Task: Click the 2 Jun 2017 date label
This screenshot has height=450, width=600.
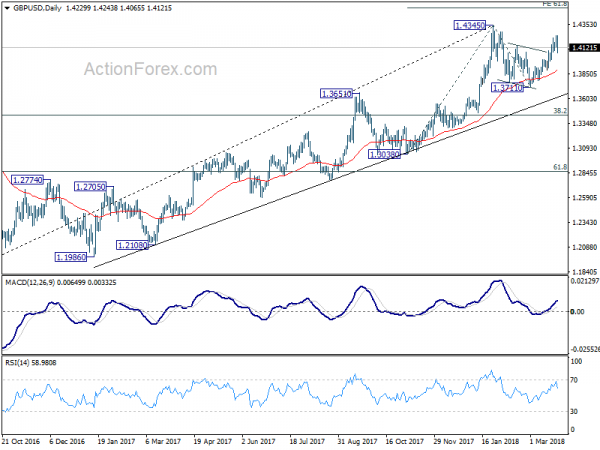Action: [259, 441]
